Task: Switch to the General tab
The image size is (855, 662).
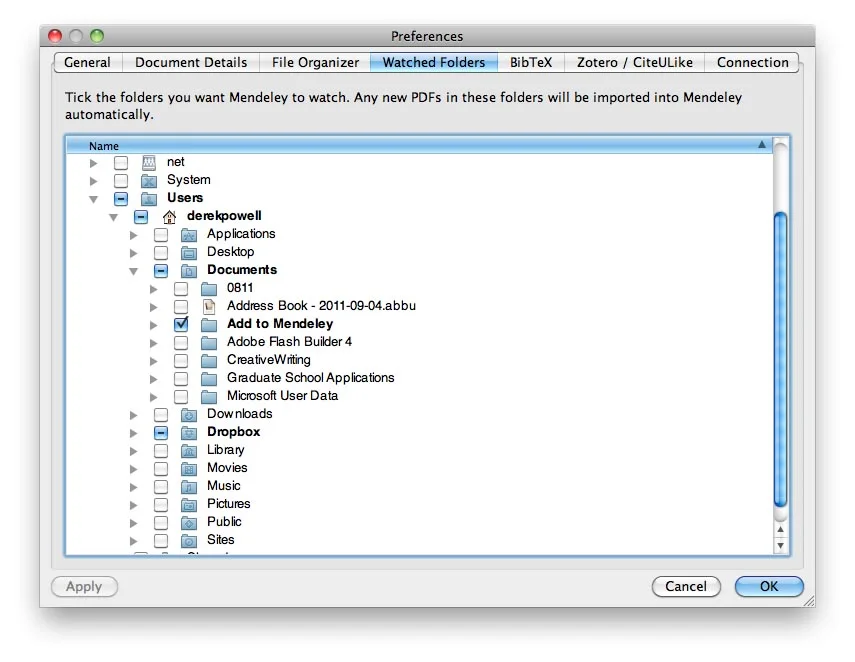Action: pos(88,62)
